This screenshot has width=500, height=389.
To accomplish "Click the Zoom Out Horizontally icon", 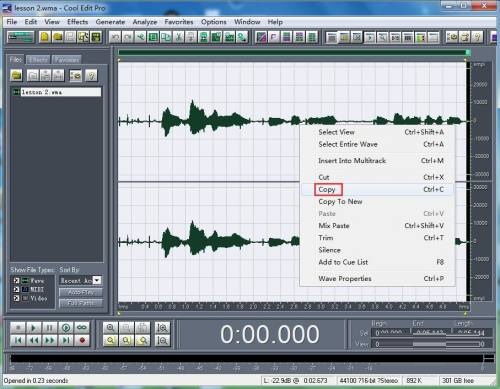I will pos(126,328).
